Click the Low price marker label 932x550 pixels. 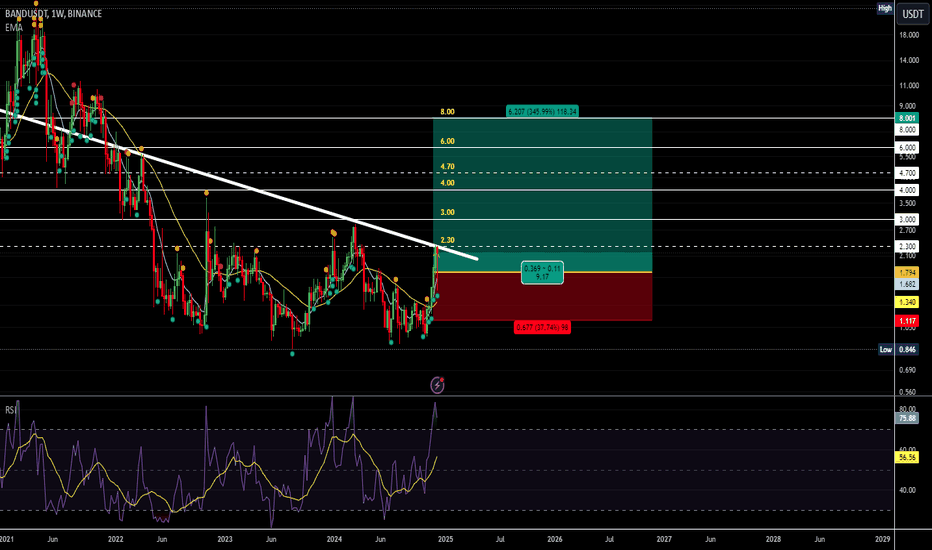tap(886, 350)
